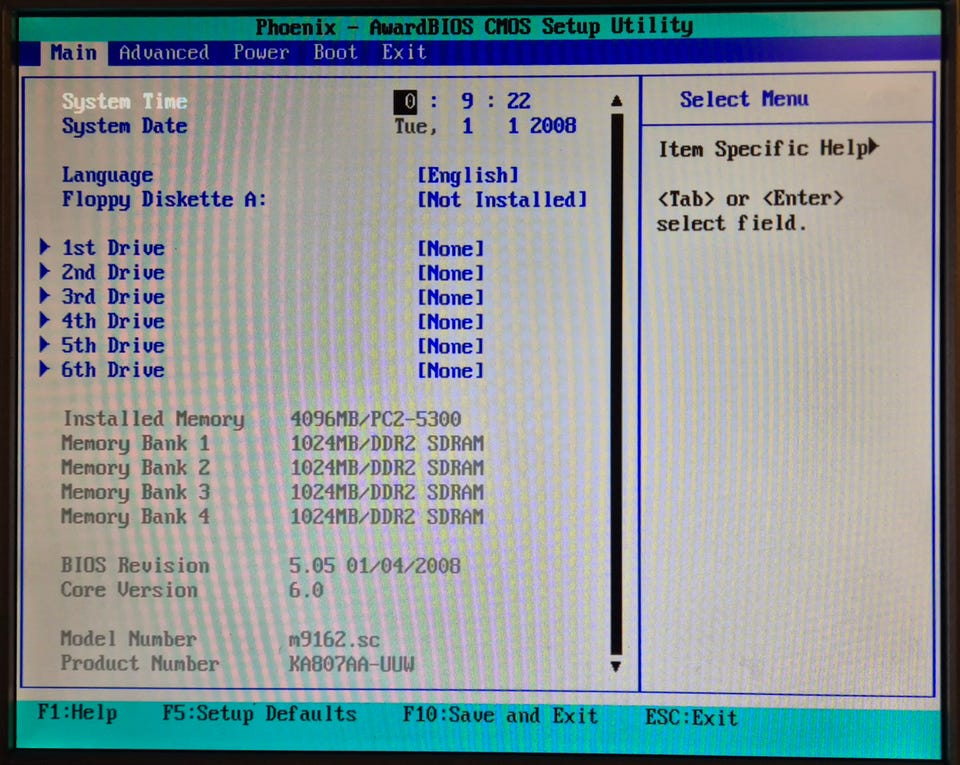Select the [None] value of 6th Drive
The image size is (960, 765).
(x=451, y=370)
